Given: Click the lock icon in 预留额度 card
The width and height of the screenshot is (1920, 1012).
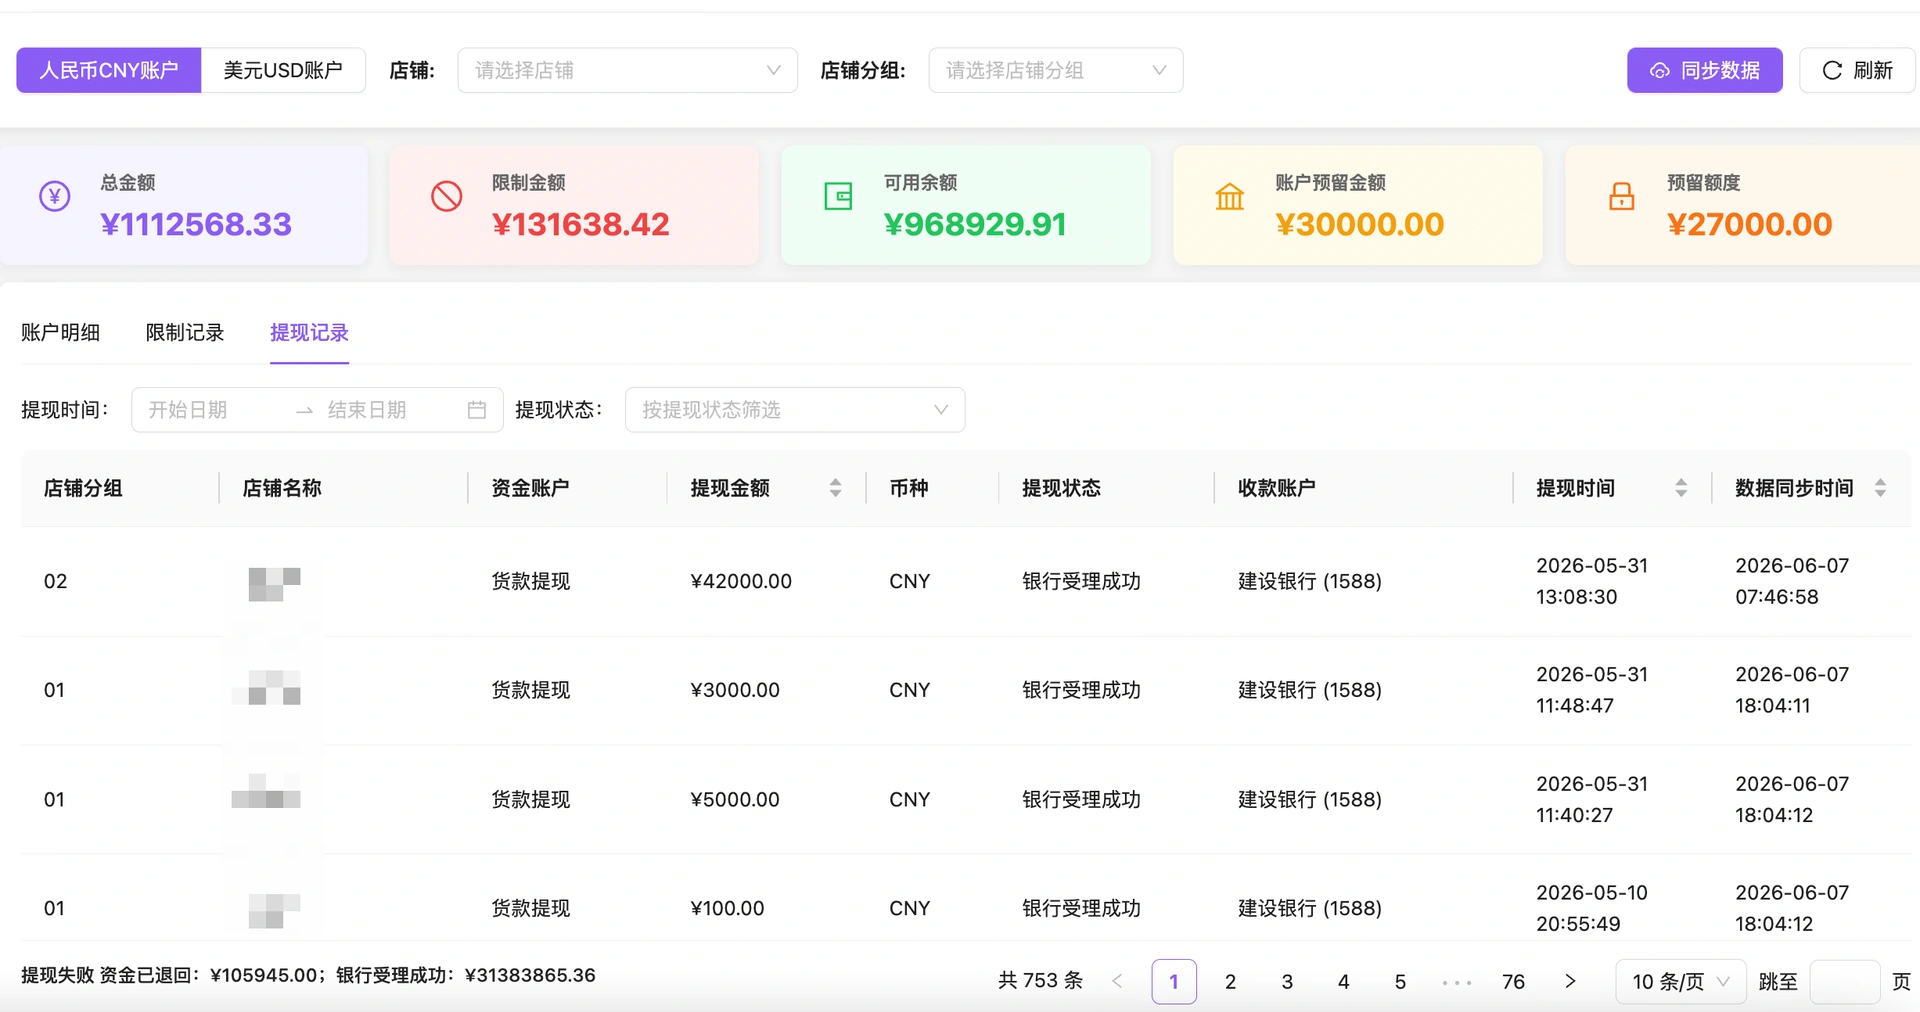Looking at the screenshot, I should click(x=1622, y=196).
